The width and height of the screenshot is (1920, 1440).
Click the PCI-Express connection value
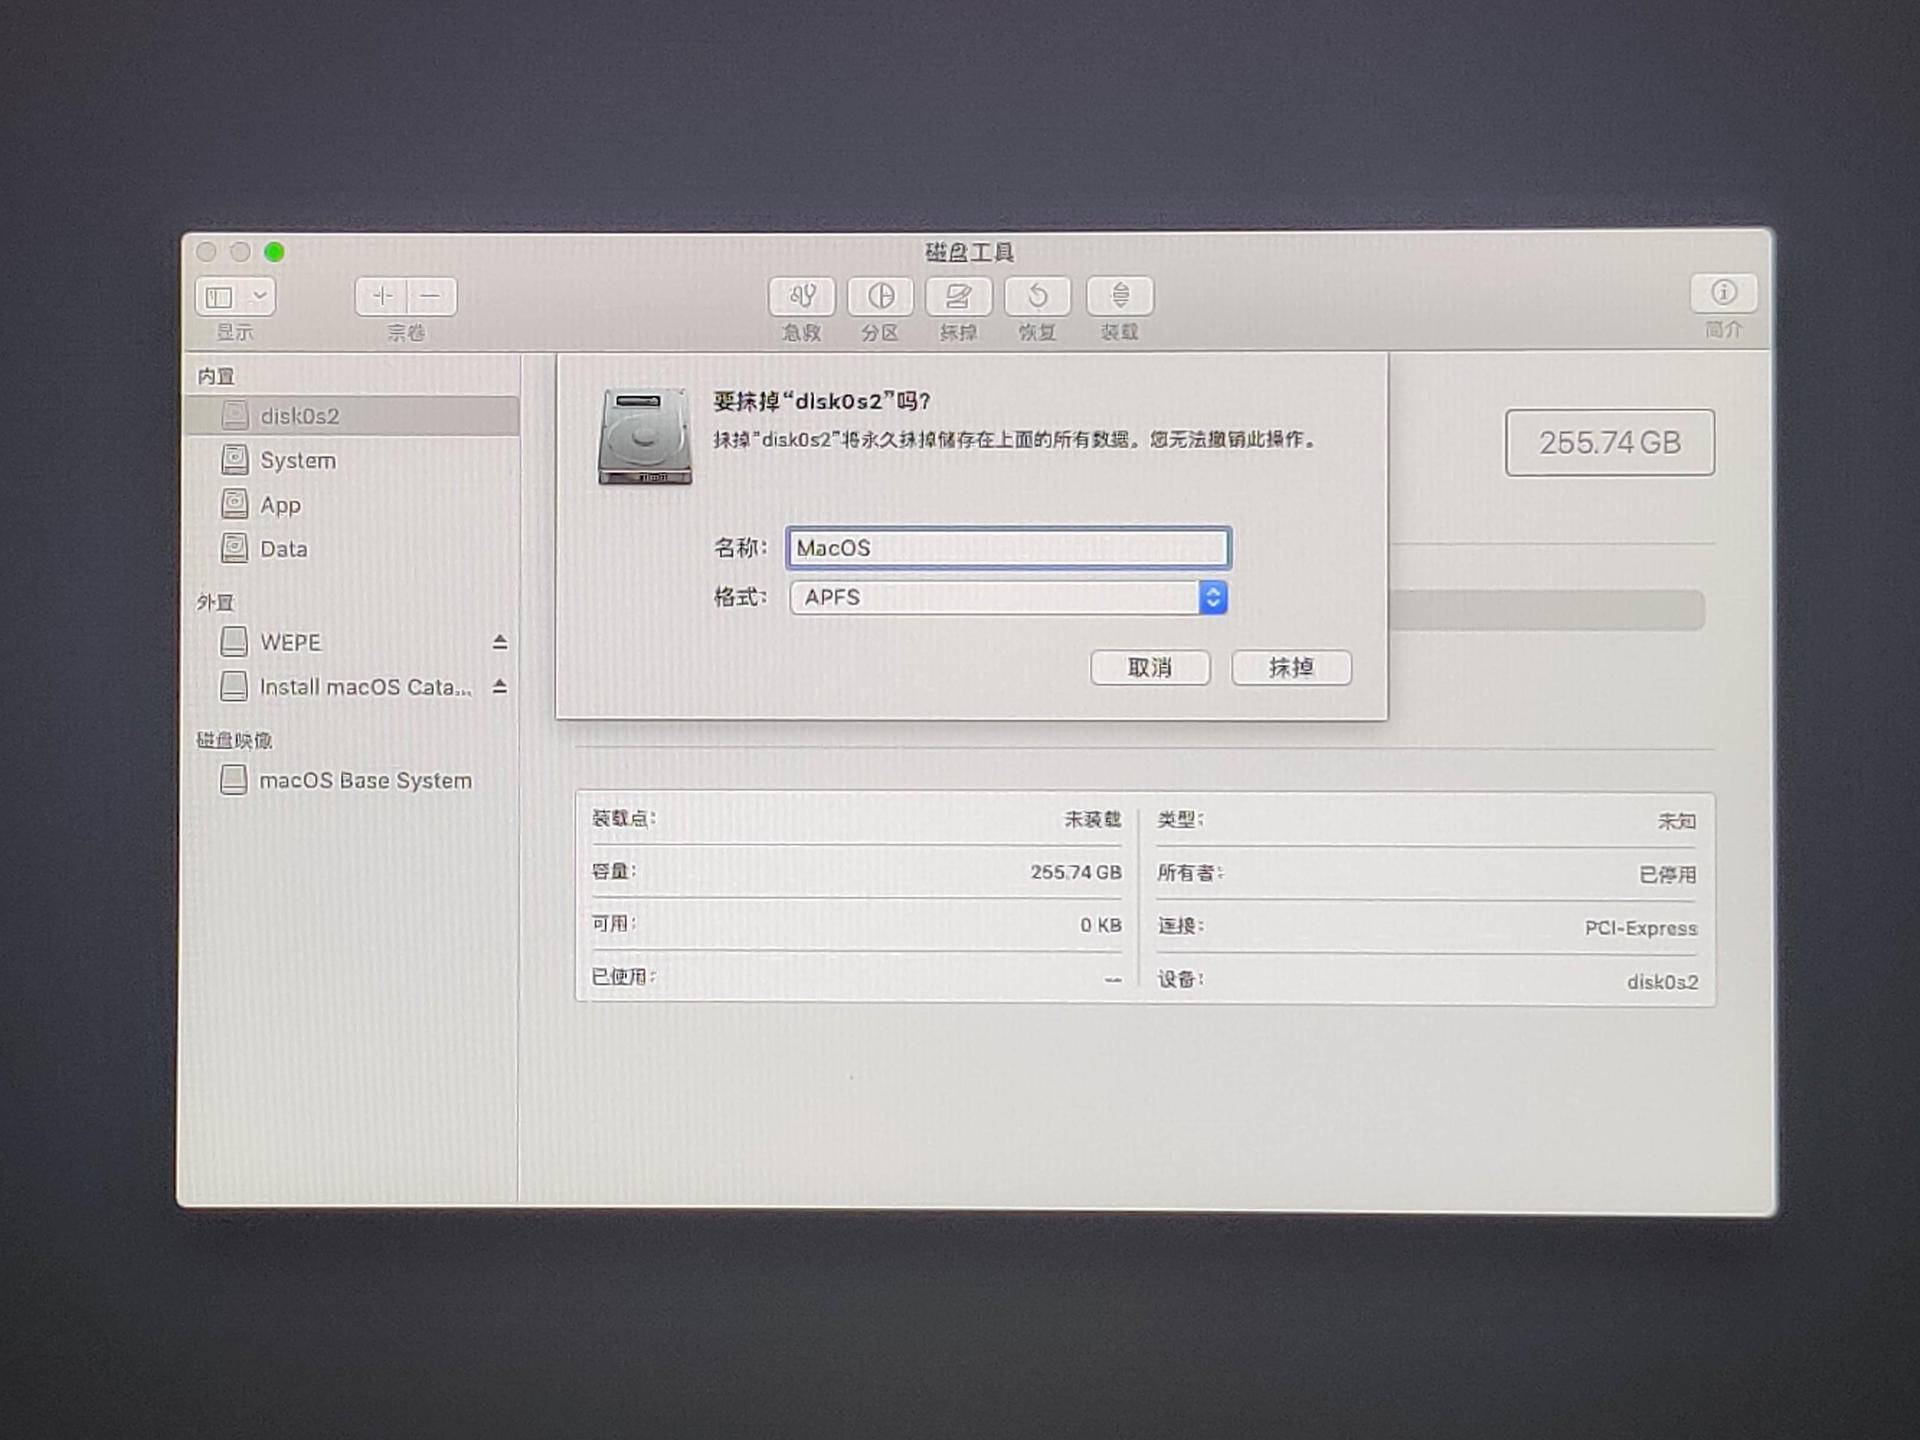(1641, 928)
